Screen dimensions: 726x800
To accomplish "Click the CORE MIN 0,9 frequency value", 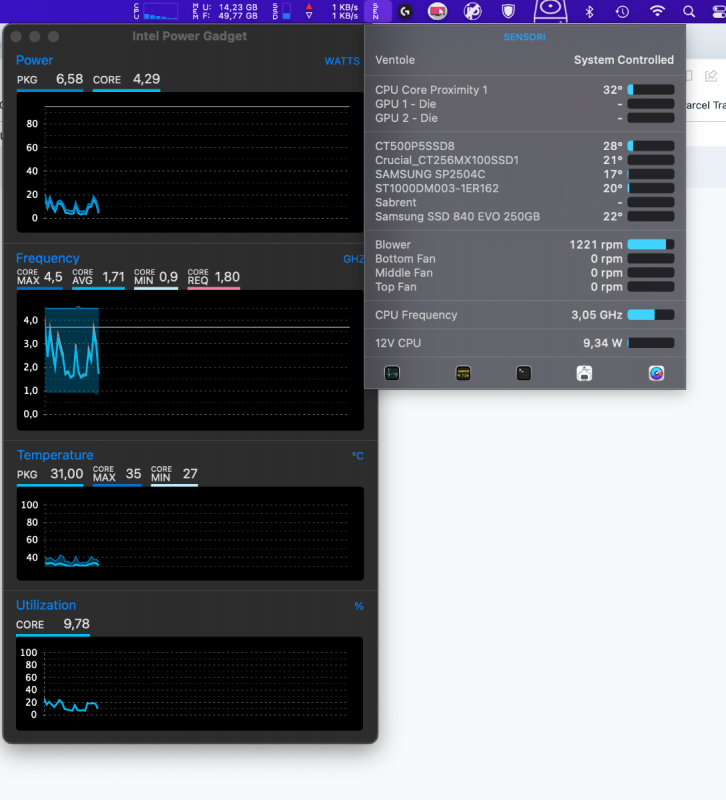I will [x=156, y=278].
